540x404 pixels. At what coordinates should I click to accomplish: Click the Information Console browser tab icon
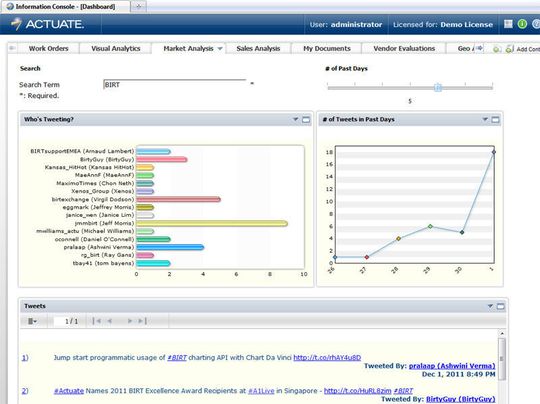[x=10, y=6]
